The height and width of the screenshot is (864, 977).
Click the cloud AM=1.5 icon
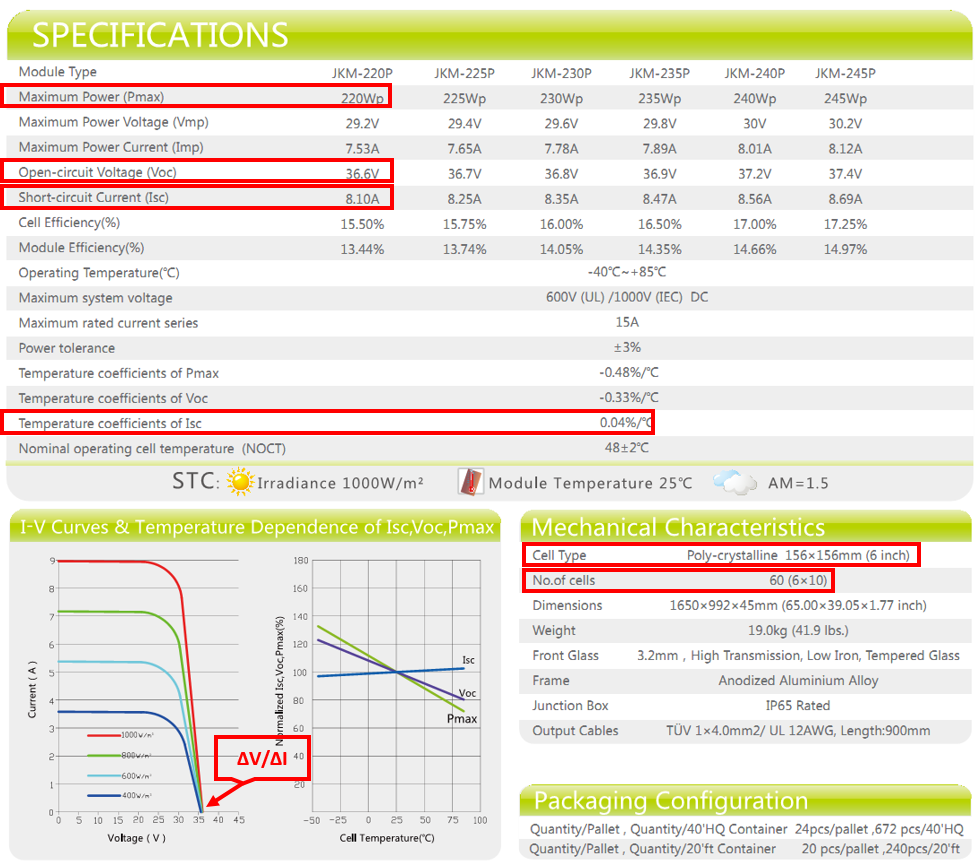pyautogui.click(x=736, y=483)
